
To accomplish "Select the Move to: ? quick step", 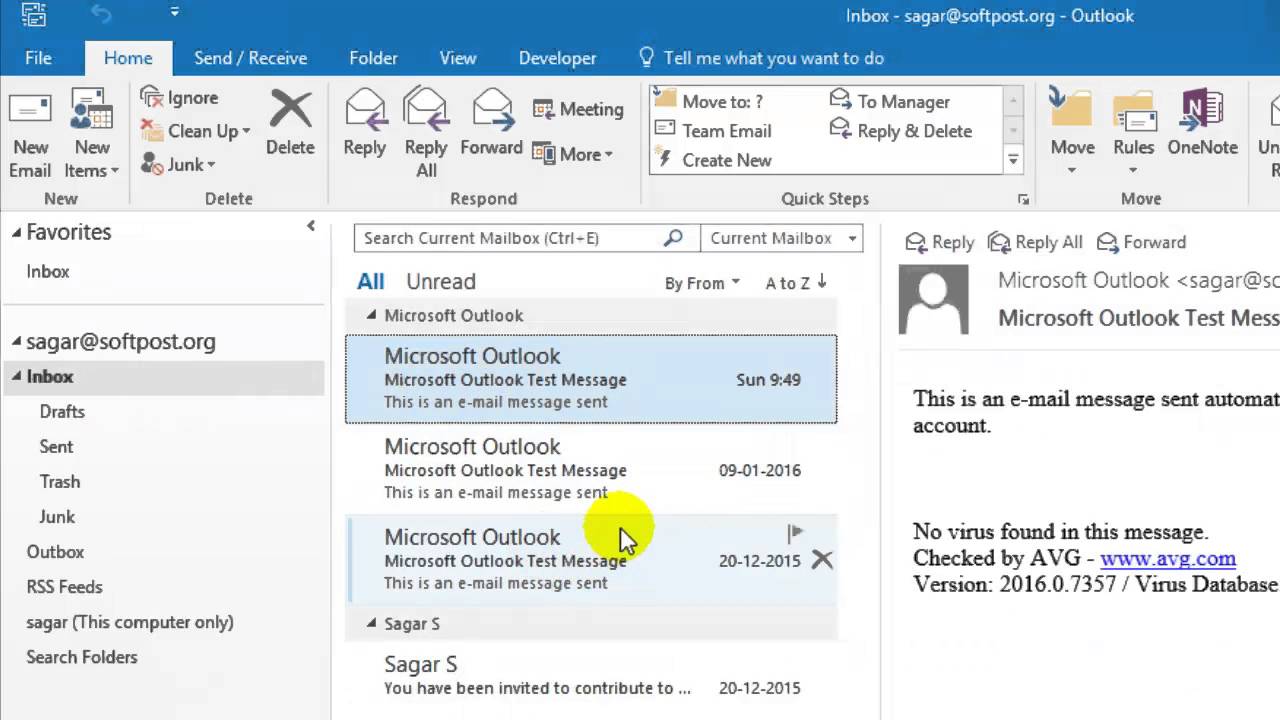I will (x=710, y=101).
